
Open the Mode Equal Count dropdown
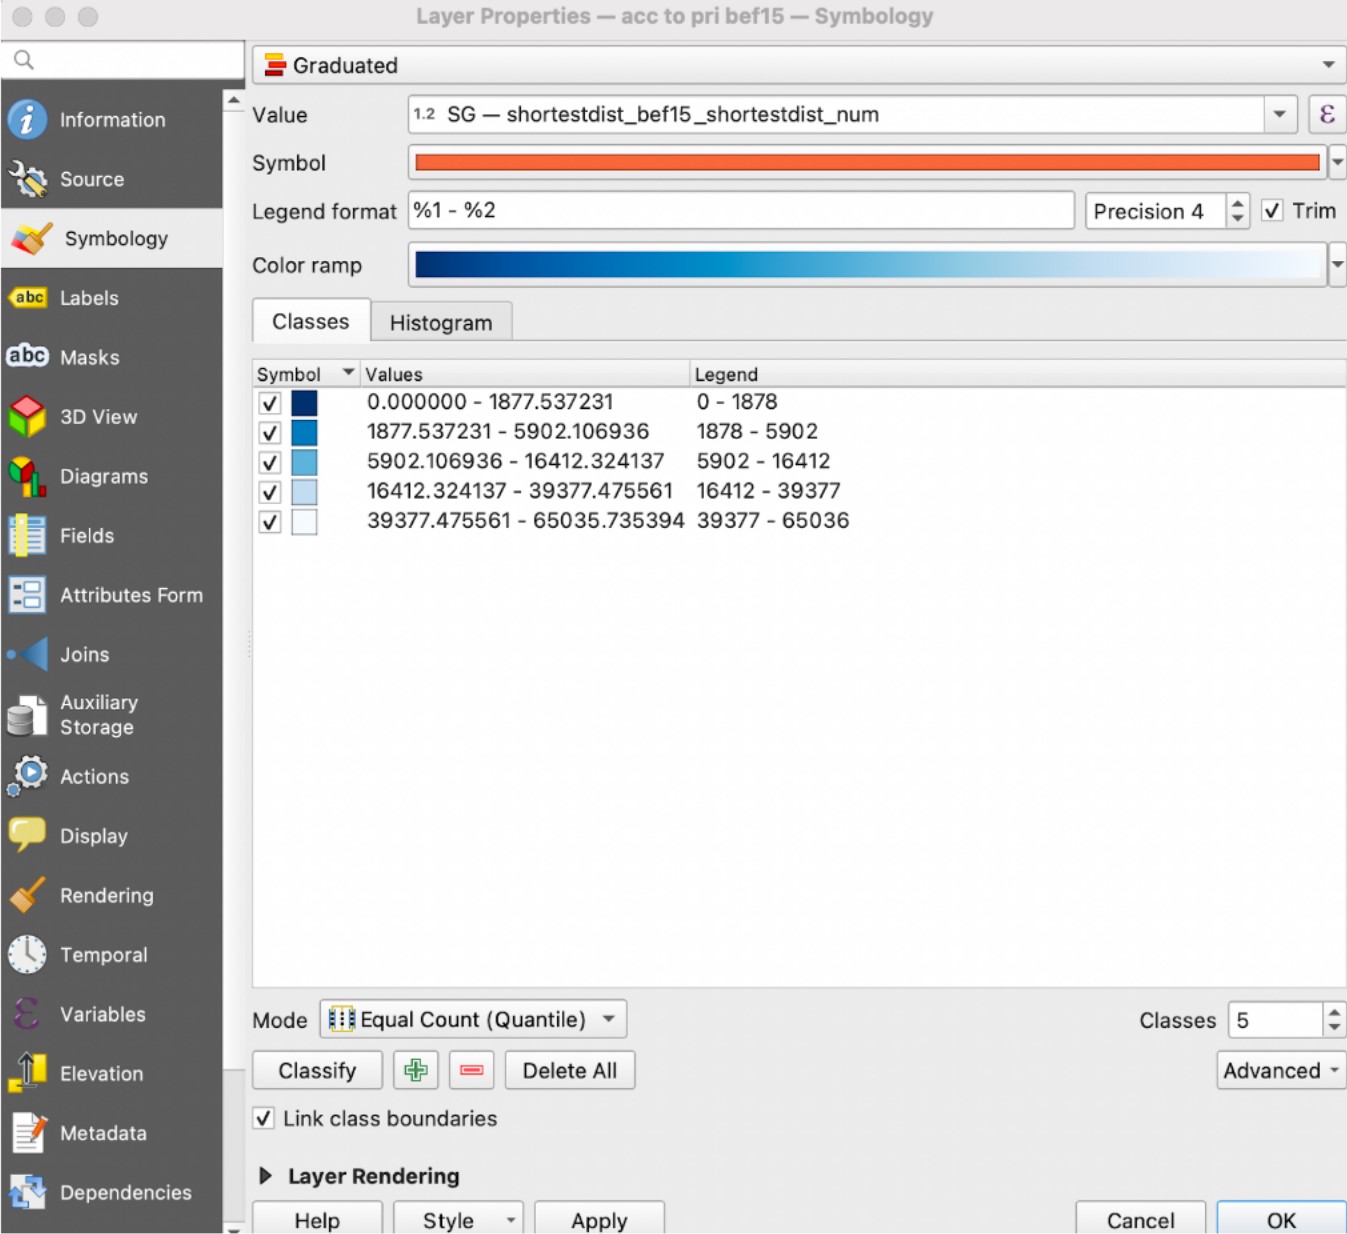pos(473,1019)
